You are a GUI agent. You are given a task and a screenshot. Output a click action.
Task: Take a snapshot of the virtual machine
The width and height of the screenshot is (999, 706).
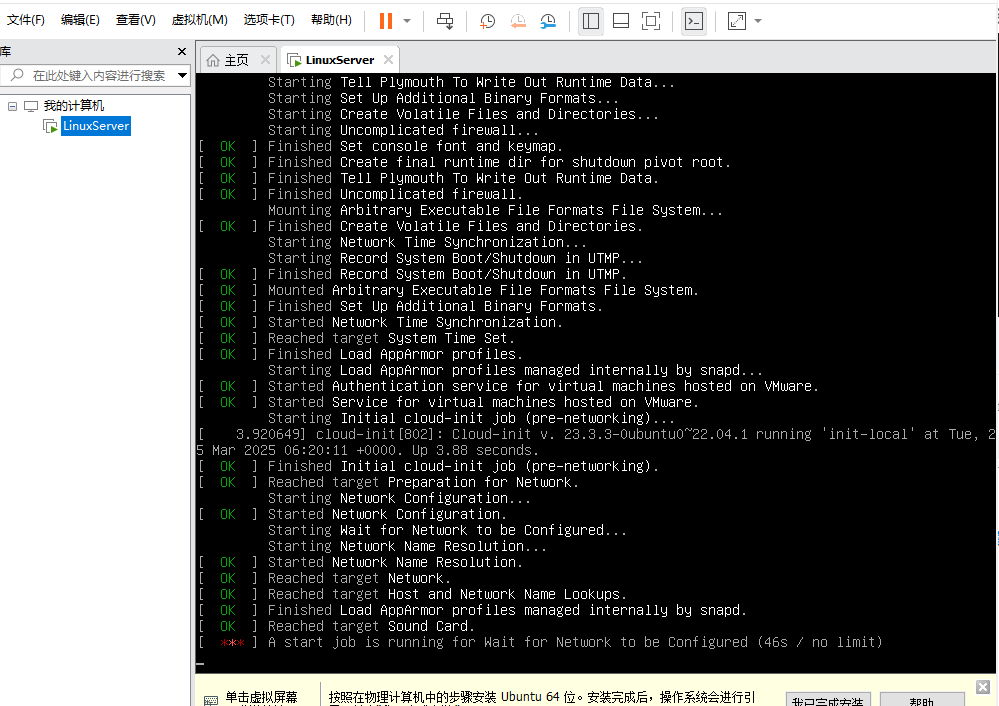pos(487,21)
